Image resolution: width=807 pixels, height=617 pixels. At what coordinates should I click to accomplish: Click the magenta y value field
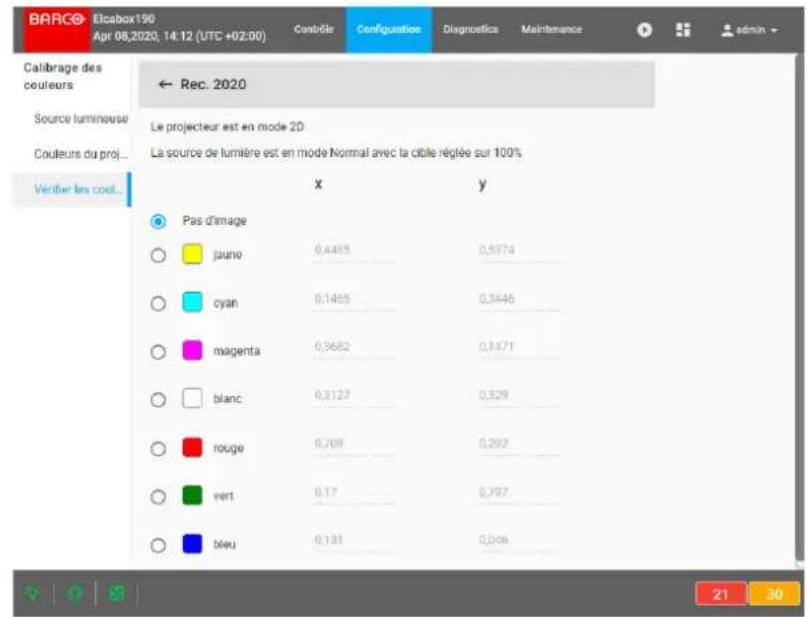pos(519,347)
